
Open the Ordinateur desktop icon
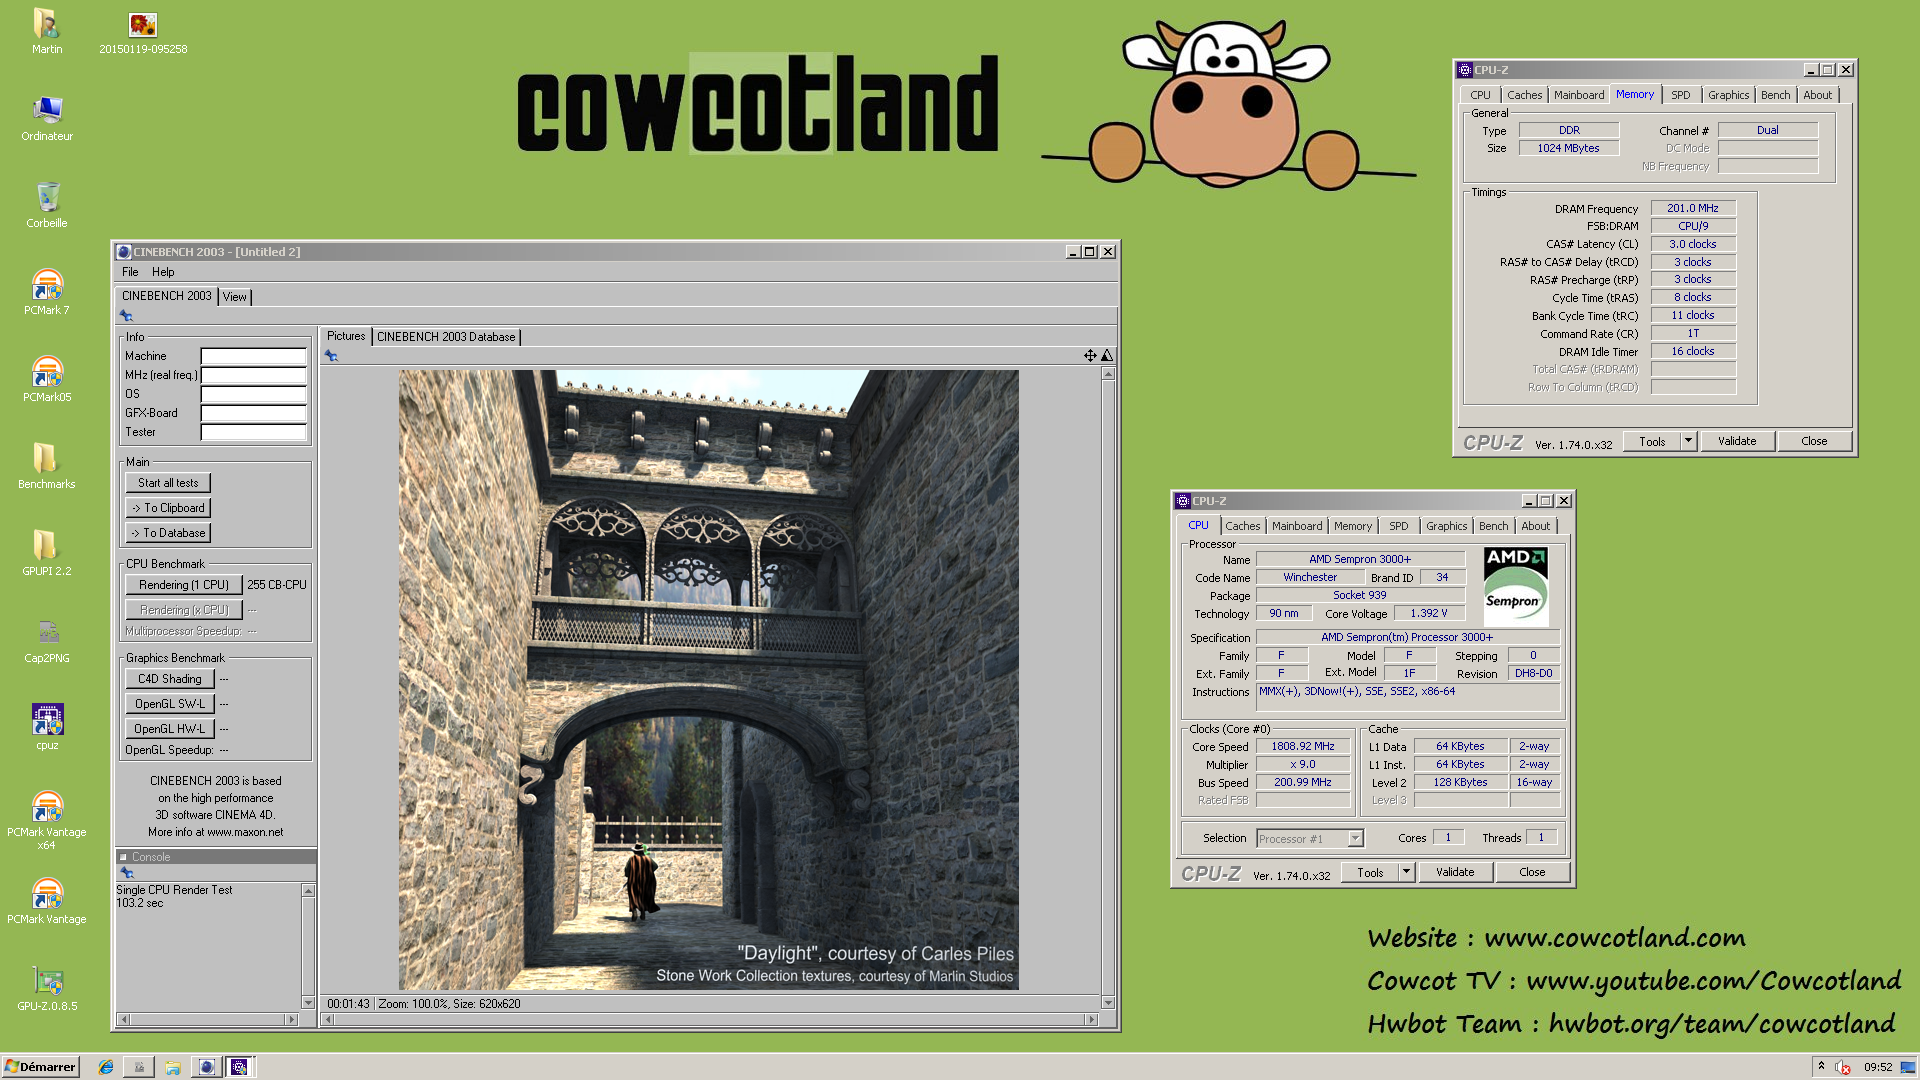(47, 118)
